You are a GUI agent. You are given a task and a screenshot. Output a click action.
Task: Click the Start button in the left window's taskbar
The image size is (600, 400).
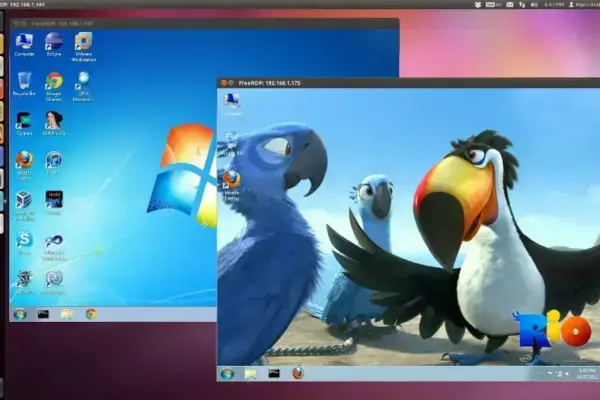pyautogui.click(x=20, y=314)
